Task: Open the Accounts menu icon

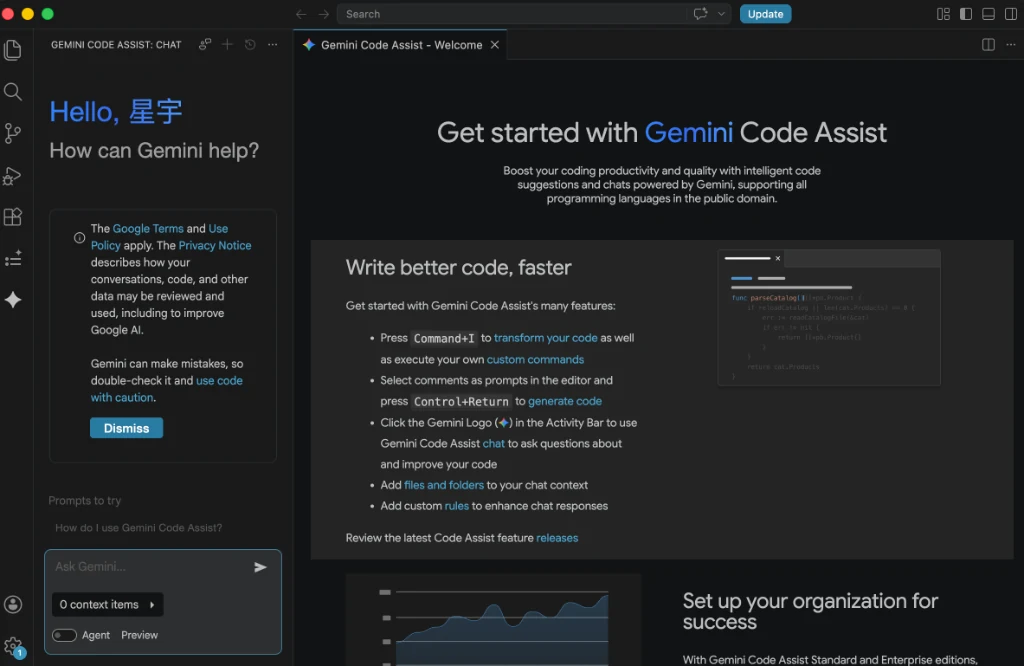Action: click(12, 605)
